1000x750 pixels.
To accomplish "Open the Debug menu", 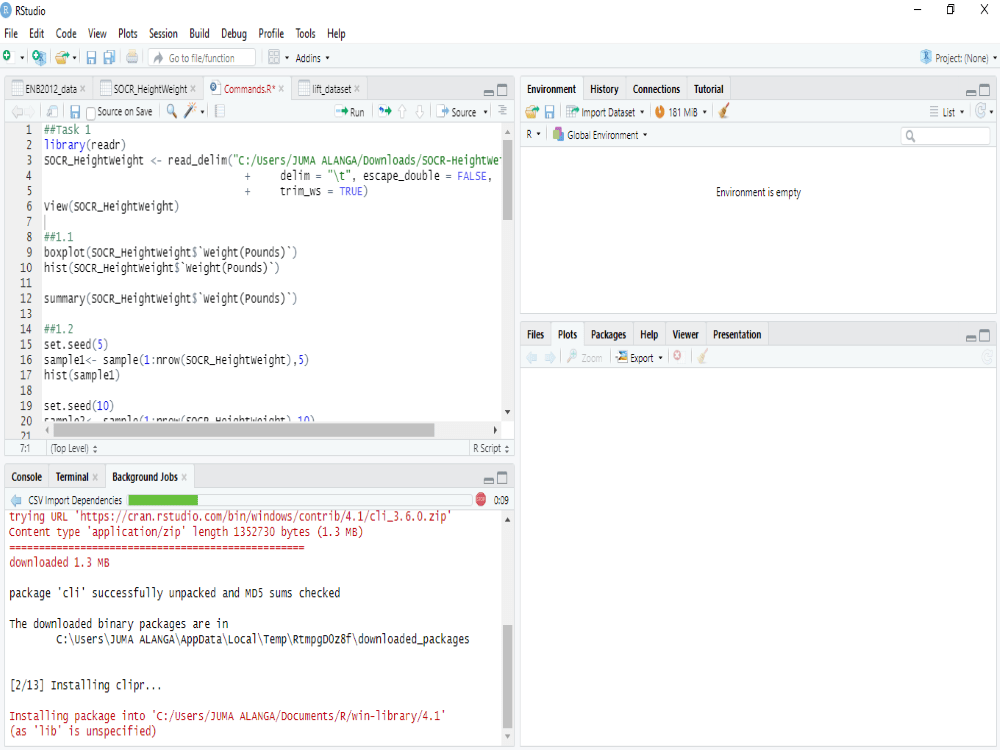I will [x=233, y=33].
